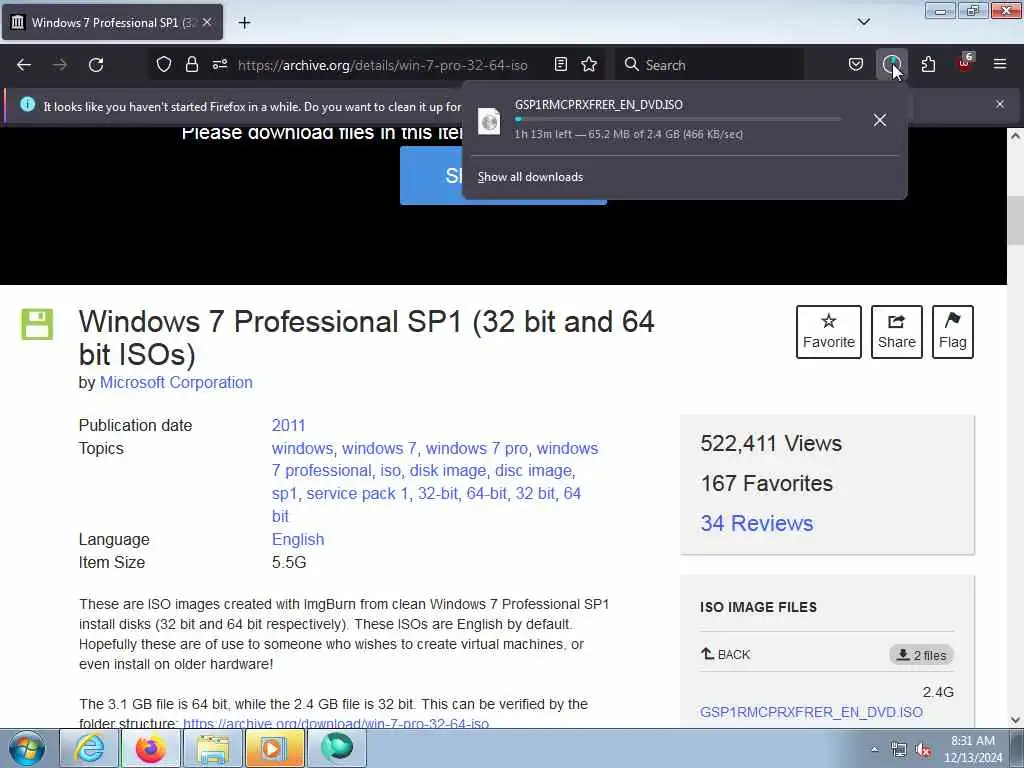Click the Share button
The width and height of the screenshot is (1024, 768).
click(897, 332)
